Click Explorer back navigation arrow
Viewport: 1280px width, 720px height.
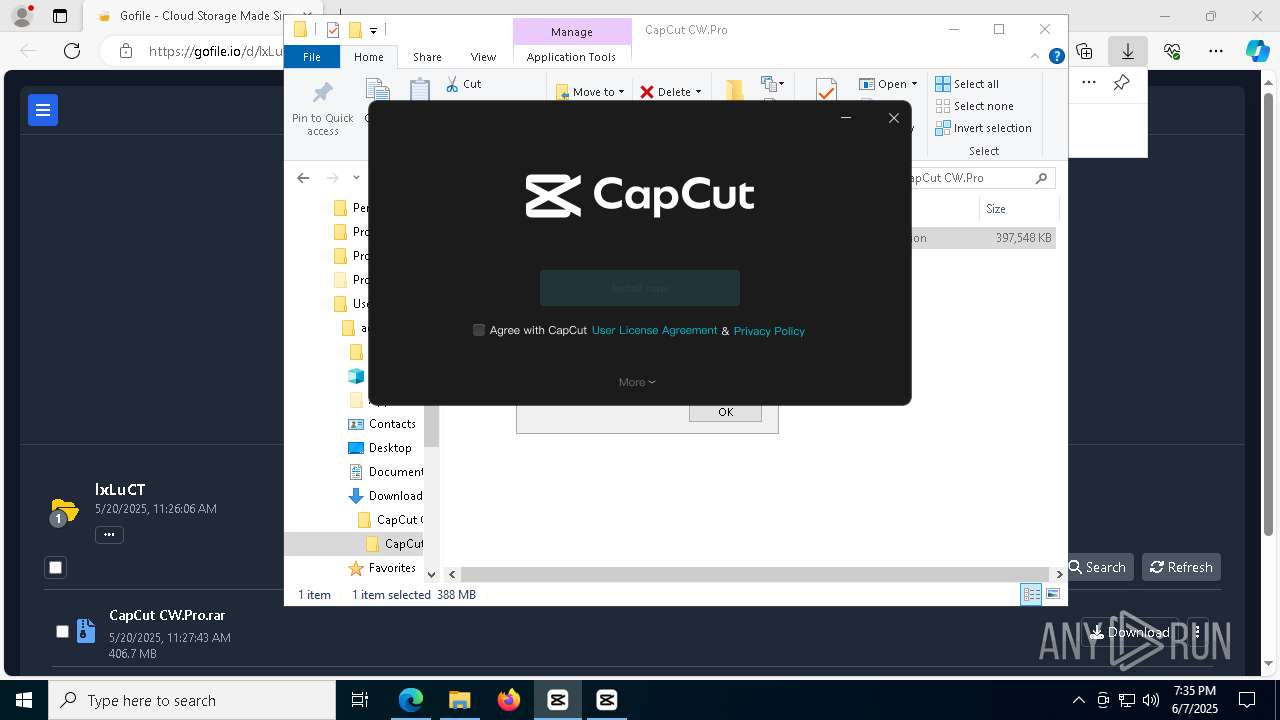(303, 178)
